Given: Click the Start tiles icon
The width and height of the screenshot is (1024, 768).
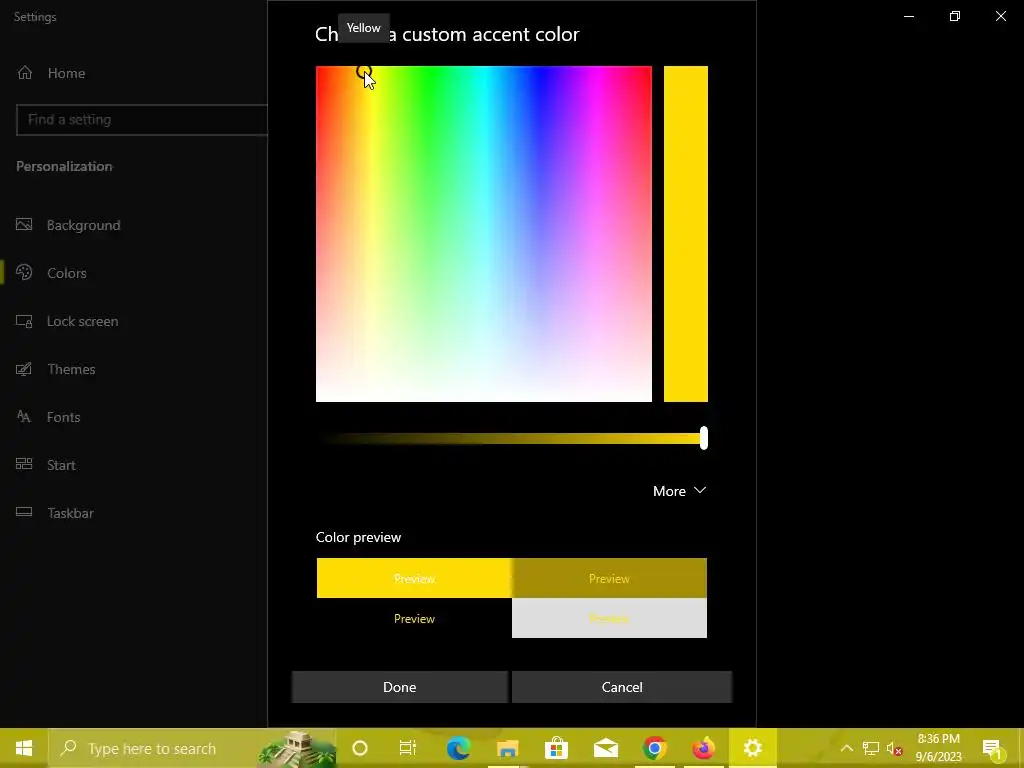Looking at the screenshot, I should 24,464.
